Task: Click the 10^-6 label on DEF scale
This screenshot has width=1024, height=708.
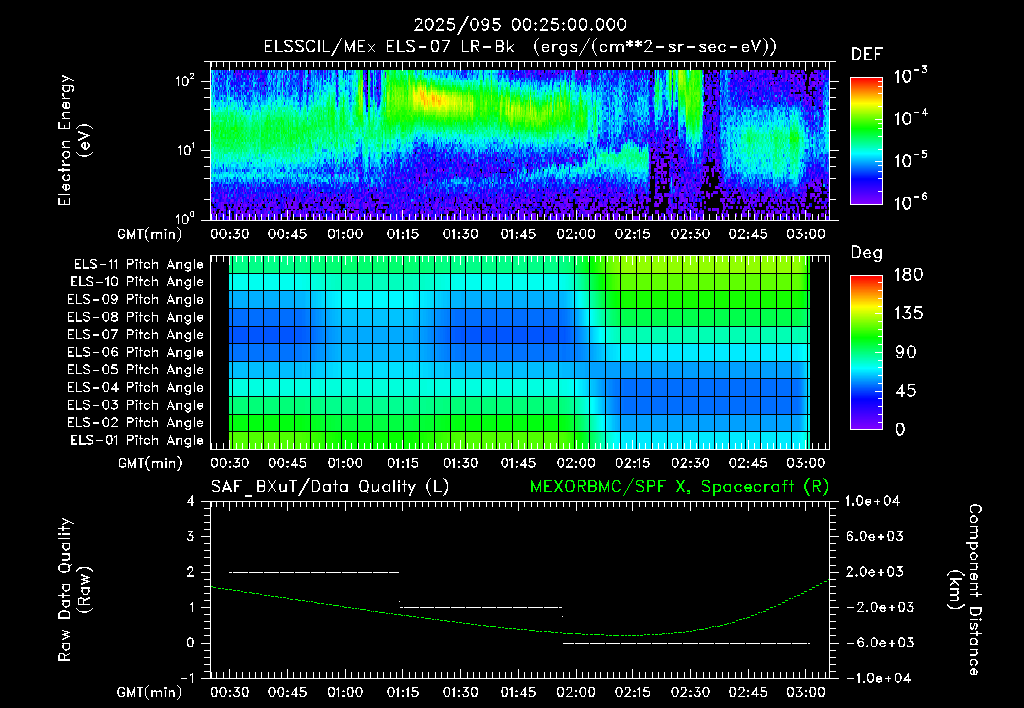Action: click(910, 202)
